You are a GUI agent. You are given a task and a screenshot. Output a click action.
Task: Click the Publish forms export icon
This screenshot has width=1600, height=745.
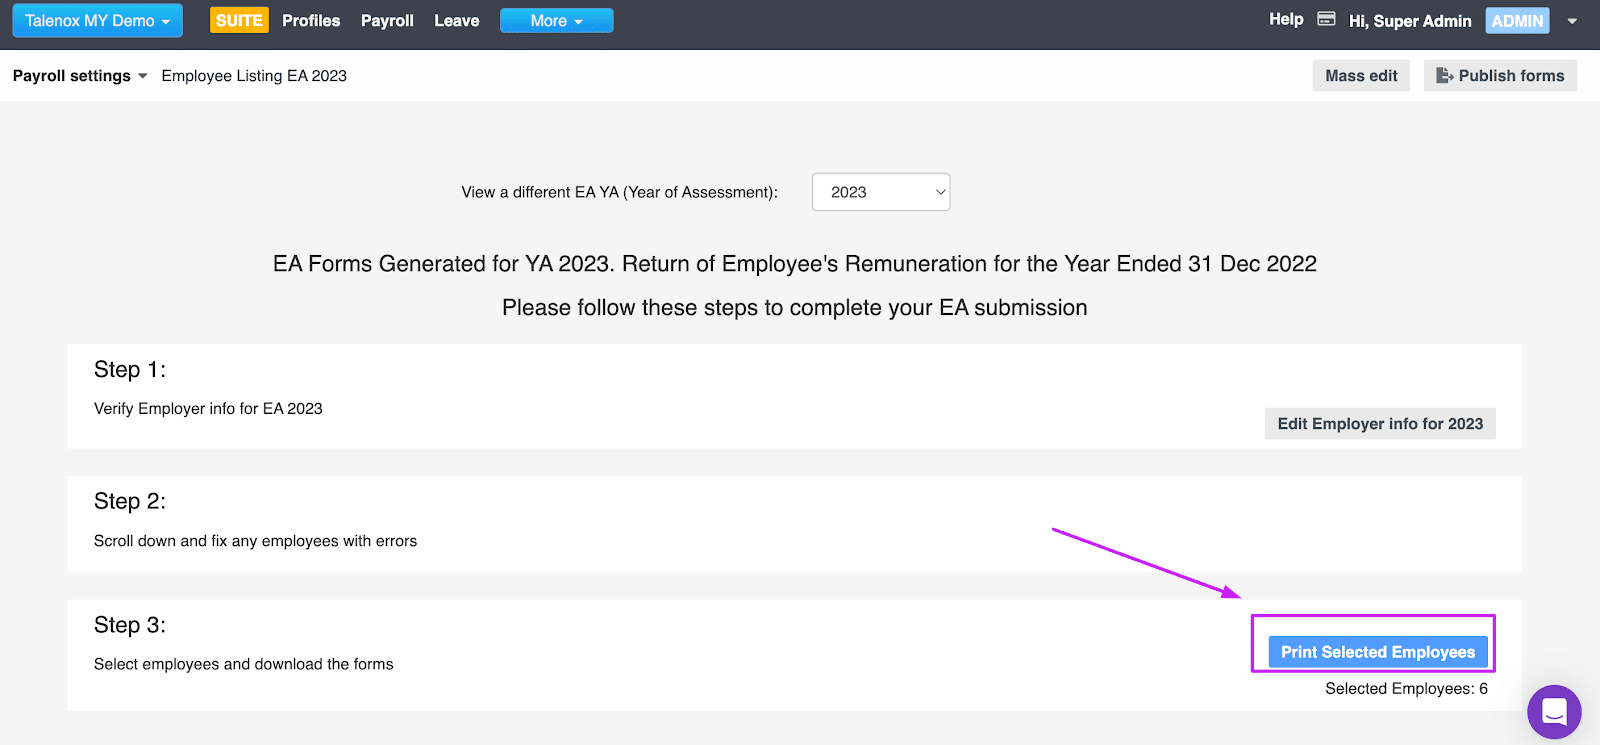point(1444,75)
